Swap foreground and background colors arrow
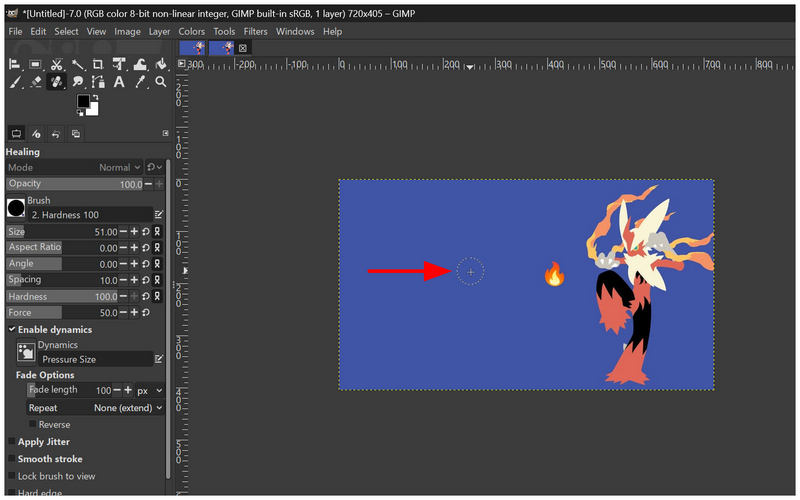This screenshot has height=500, width=800. point(95,97)
